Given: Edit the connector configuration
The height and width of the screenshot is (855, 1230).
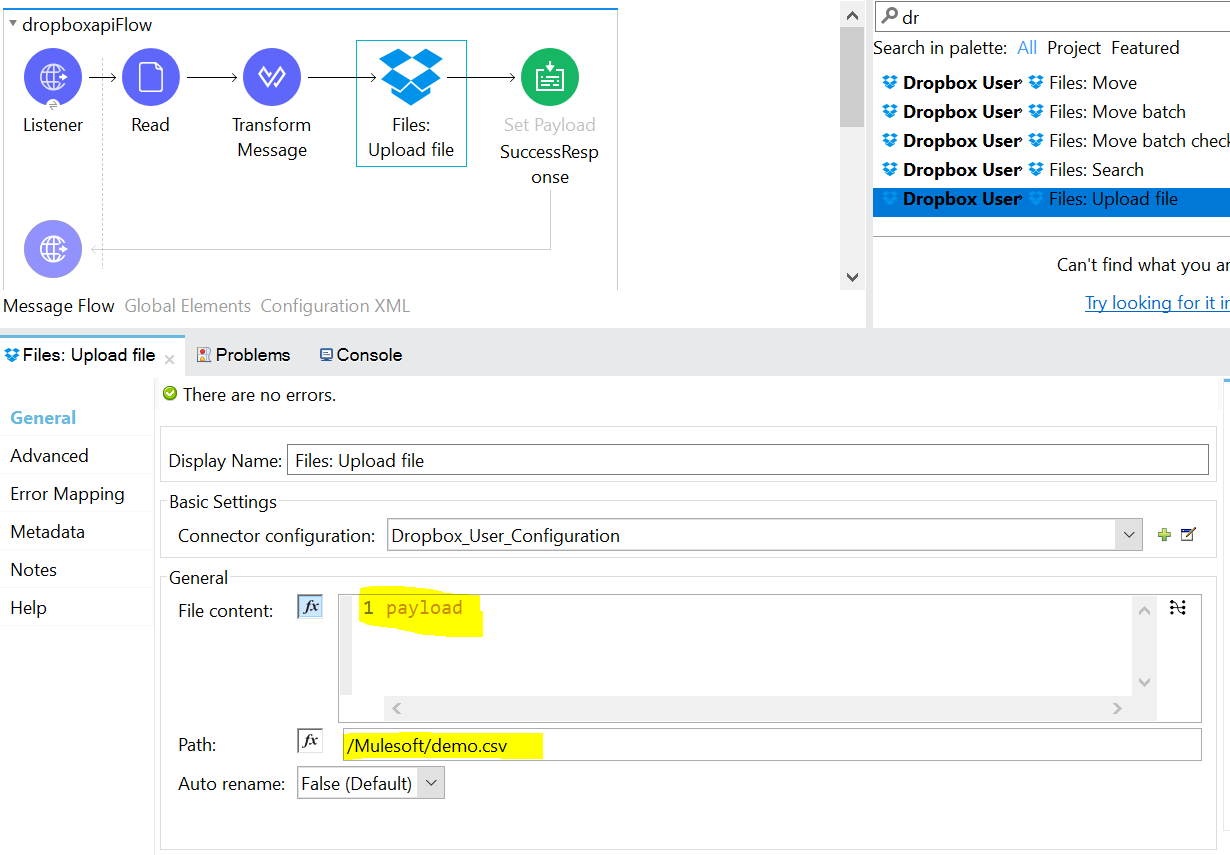Looking at the screenshot, I should click(x=1188, y=535).
